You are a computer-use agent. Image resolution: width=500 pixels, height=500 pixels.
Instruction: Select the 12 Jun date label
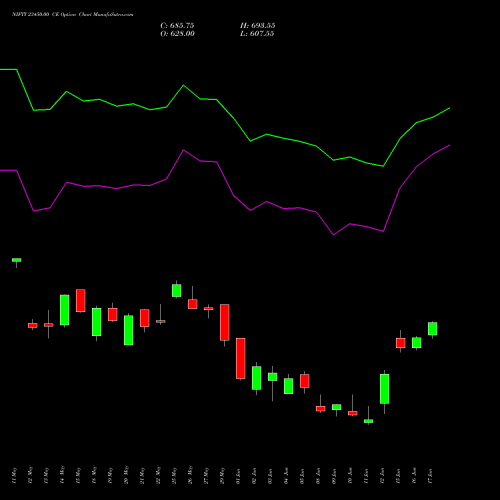click(x=382, y=476)
